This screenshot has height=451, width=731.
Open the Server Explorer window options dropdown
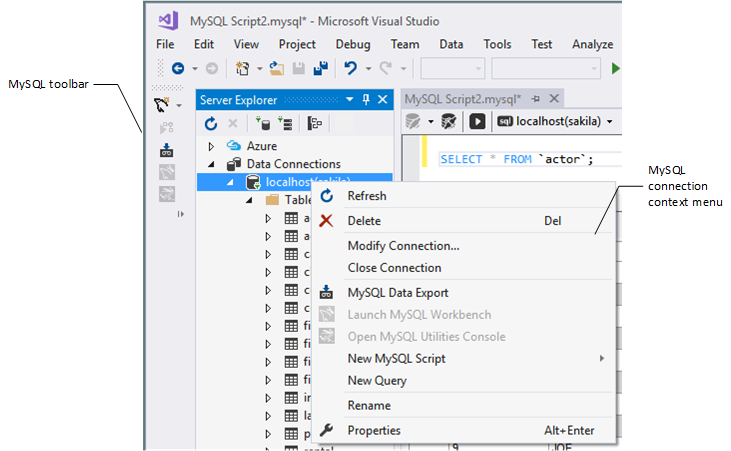350,99
